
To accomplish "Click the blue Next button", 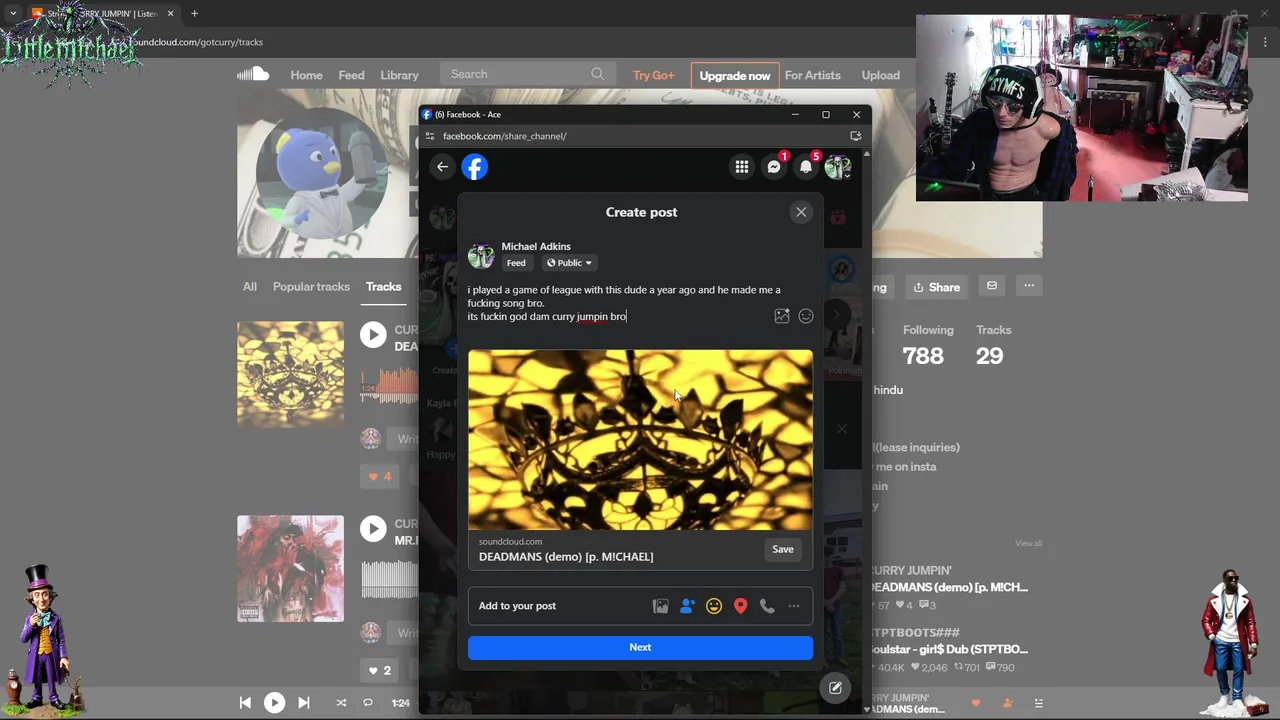I will pos(640,647).
